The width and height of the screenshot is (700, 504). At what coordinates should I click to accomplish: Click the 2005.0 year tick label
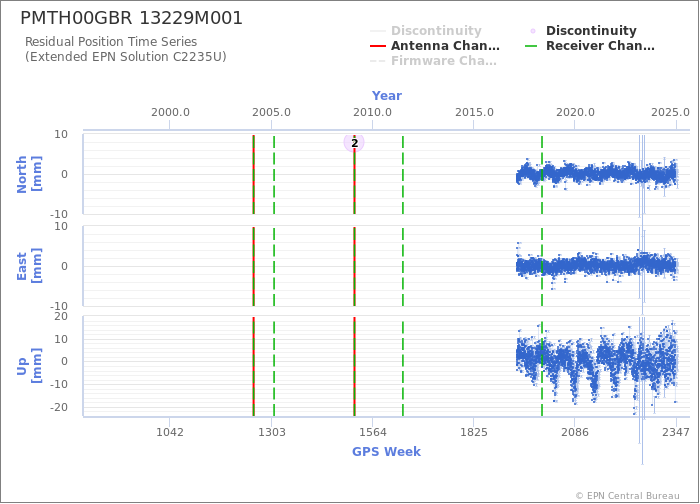271,112
